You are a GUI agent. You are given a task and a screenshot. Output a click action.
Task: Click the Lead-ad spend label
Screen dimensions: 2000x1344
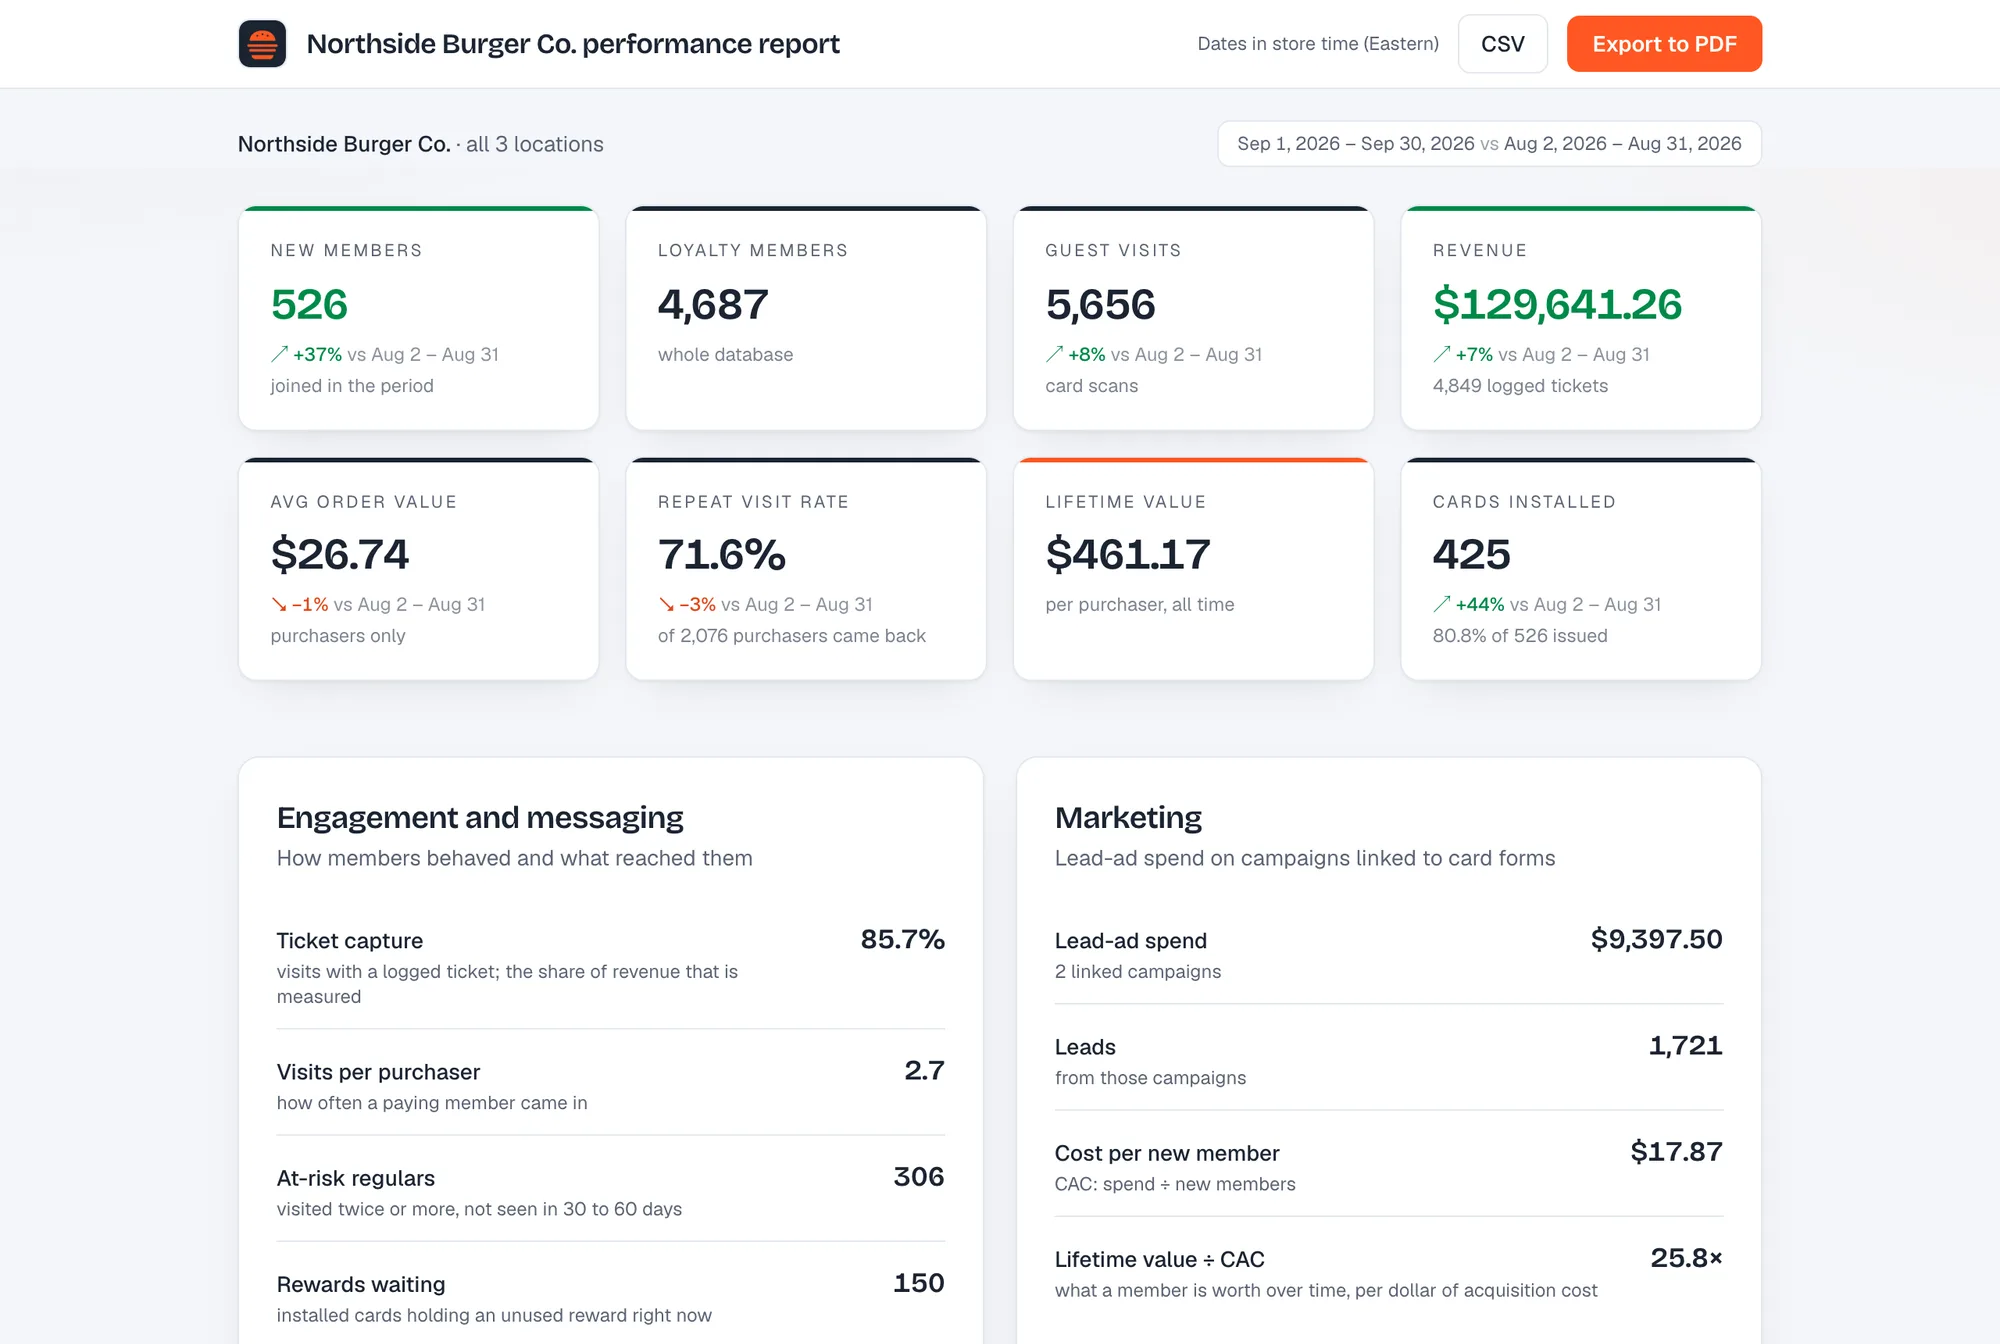pyautogui.click(x=1131, y=941)
